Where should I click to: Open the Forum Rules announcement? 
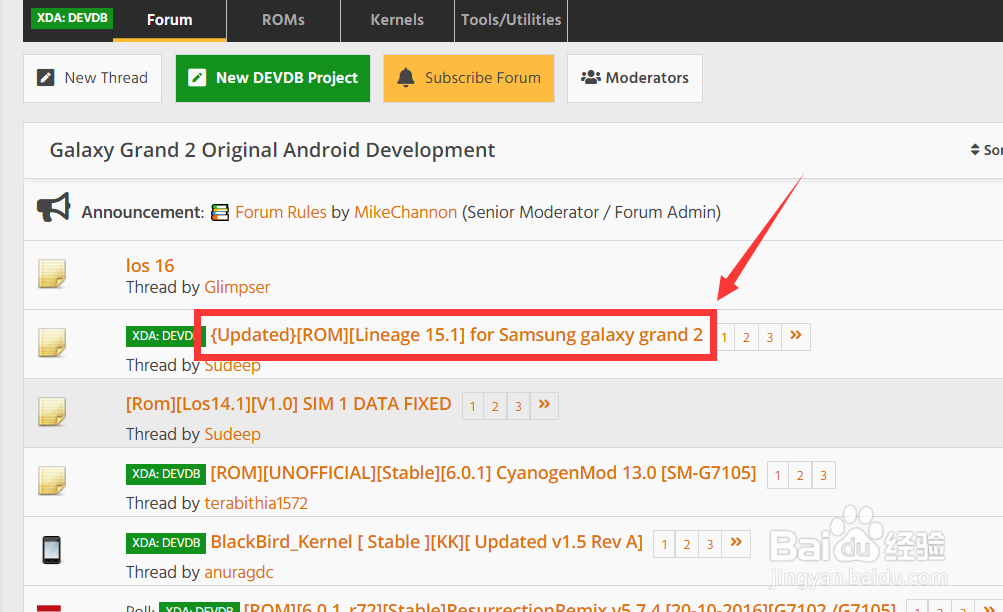[x=281, y=212]
